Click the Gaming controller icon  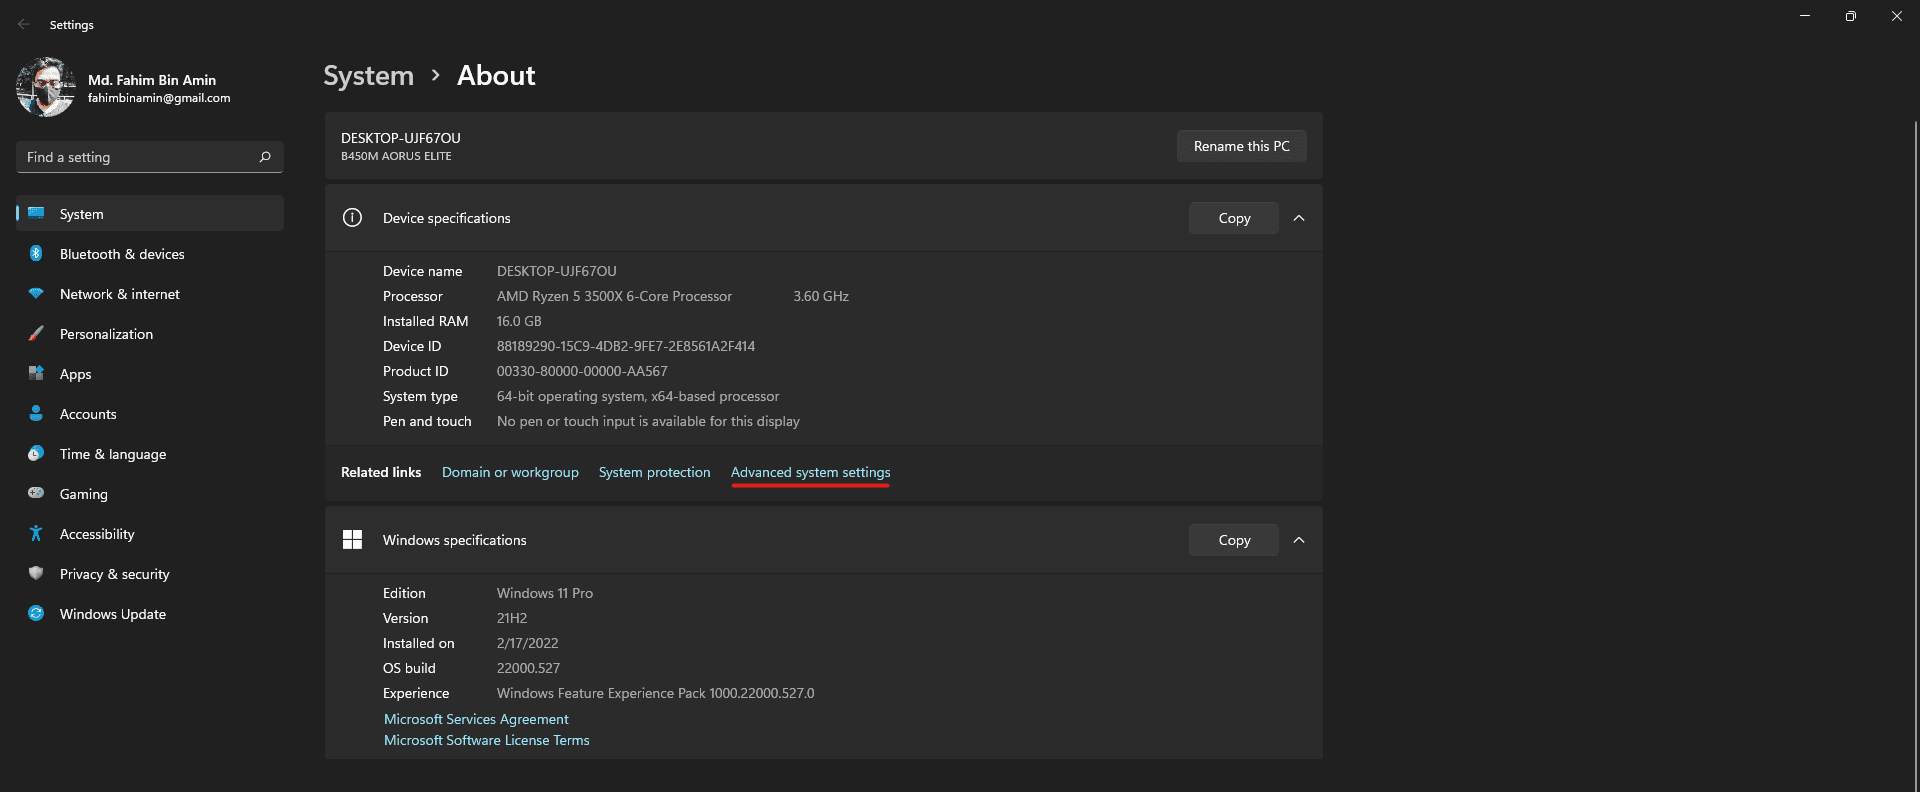[36, 493]
